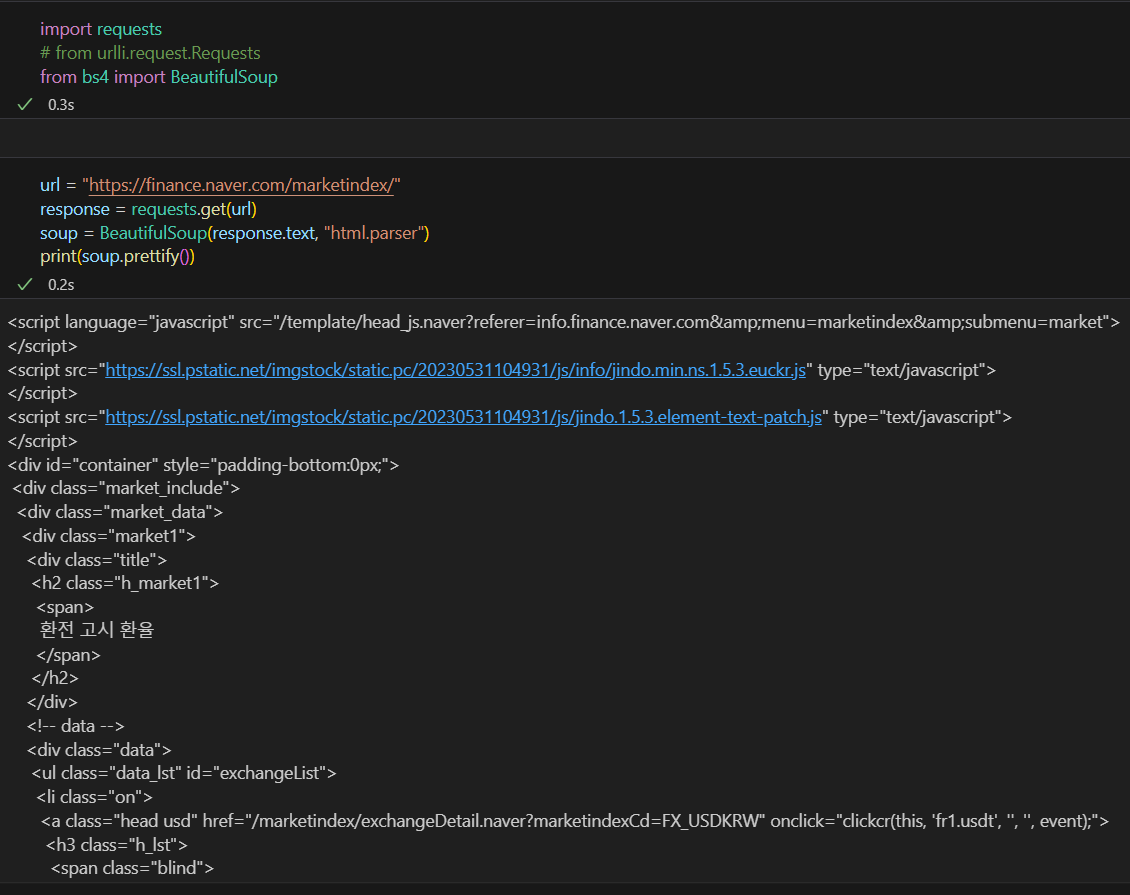Image resolution: width=1130 pixels, height=895 pixels.
Task: Click the commented urlli.request.Requests line
Action: (150, 53)
